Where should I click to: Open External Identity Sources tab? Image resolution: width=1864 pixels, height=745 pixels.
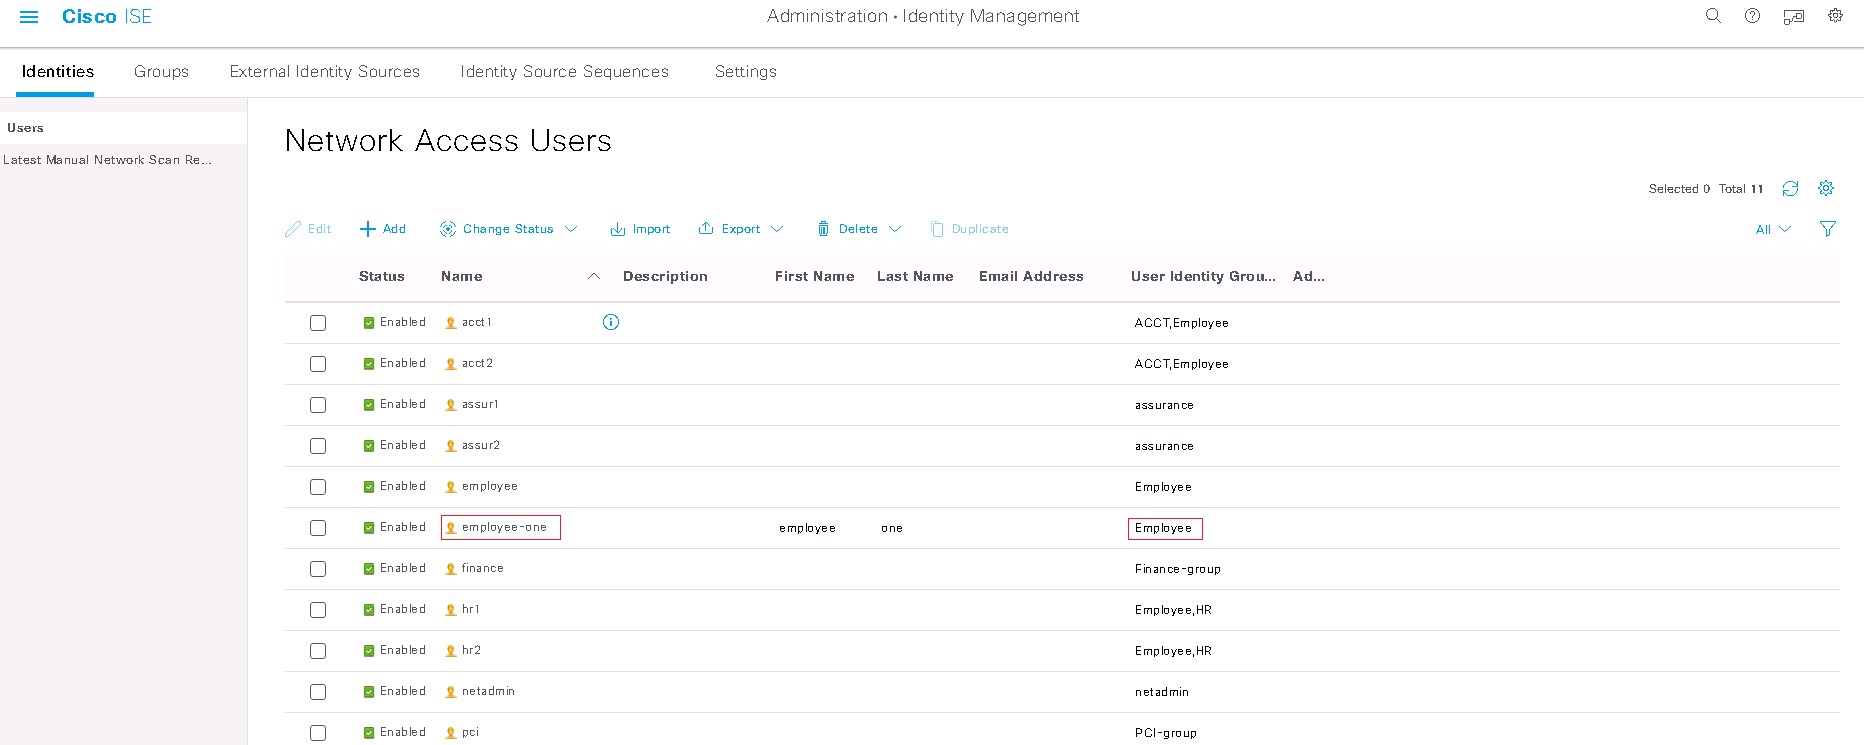tap(325, 71)
